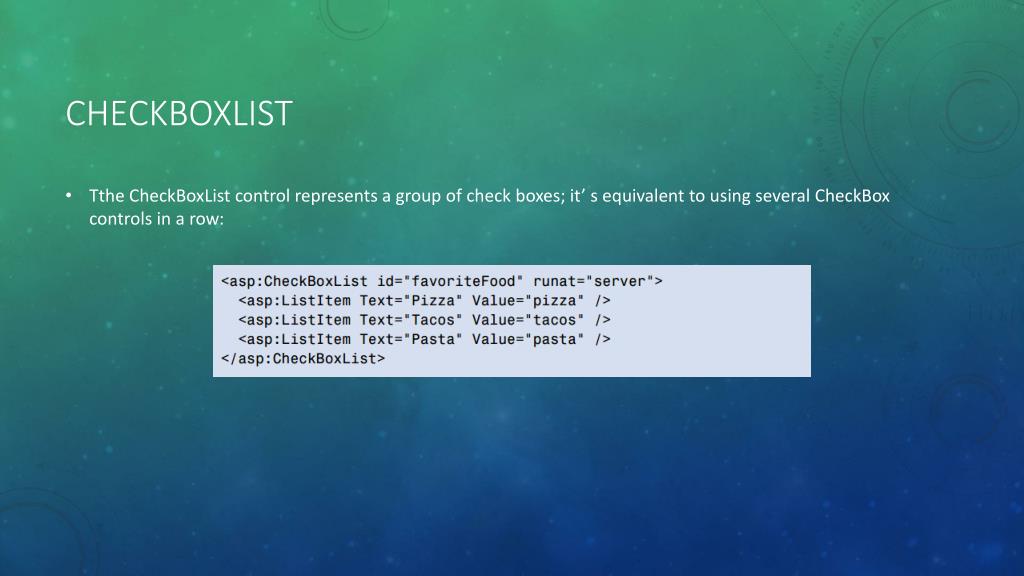1024x576 pixels.
Task: Click the CHECKBOXLIST slide title
Action: pyautogui.click(x=179, y=114)
